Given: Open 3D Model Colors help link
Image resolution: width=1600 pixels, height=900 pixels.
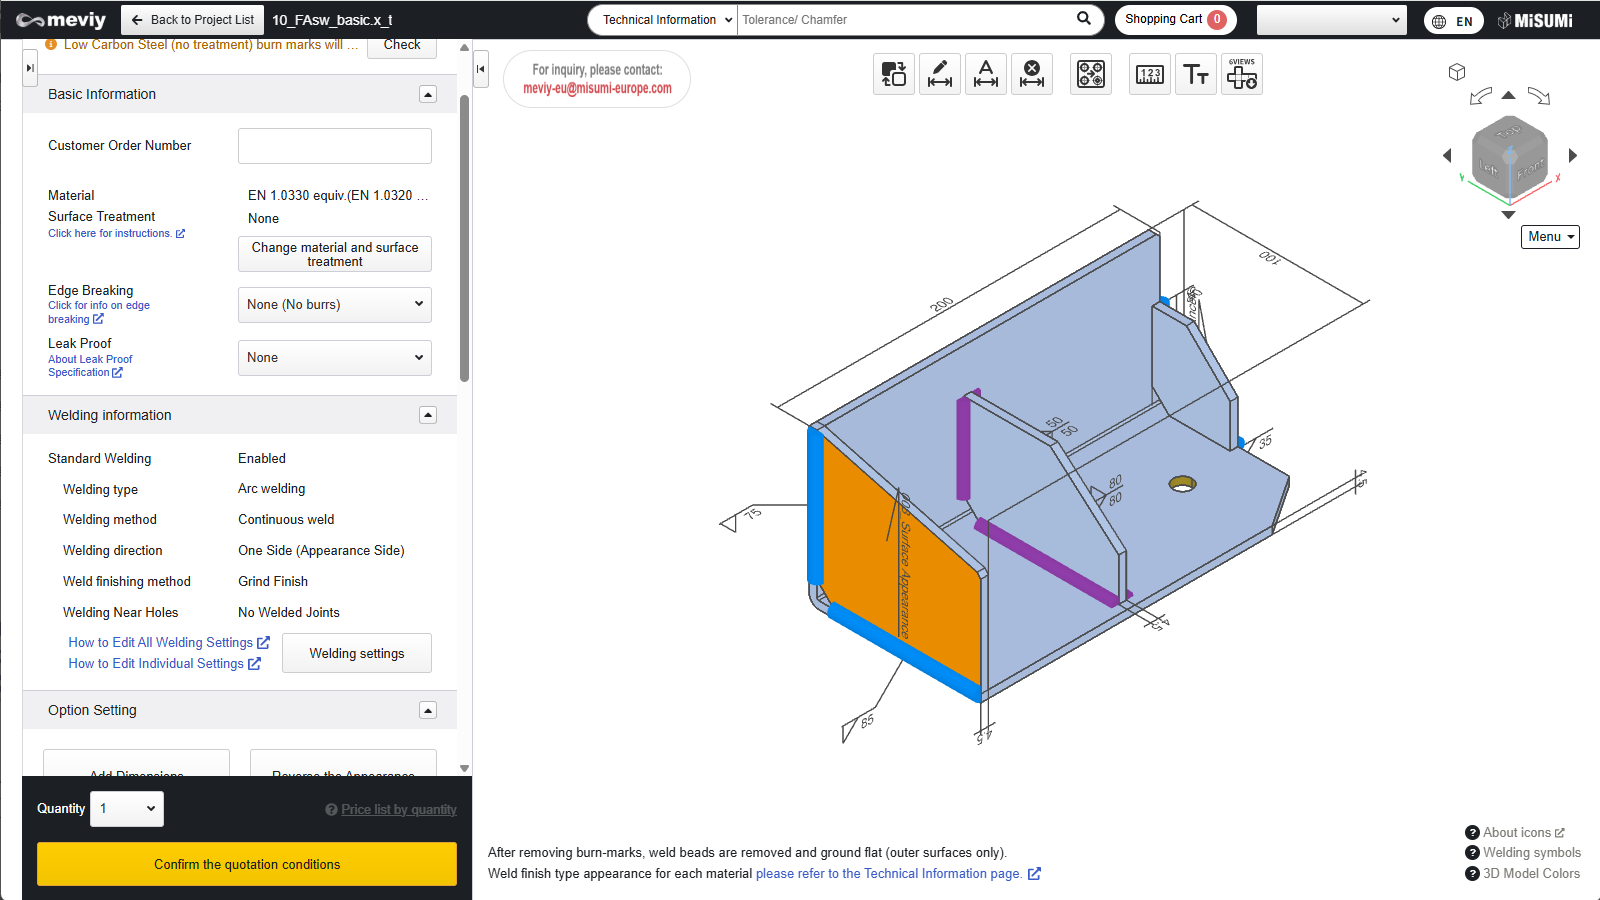Looking at the screenshot, I should click(1523, 873).
